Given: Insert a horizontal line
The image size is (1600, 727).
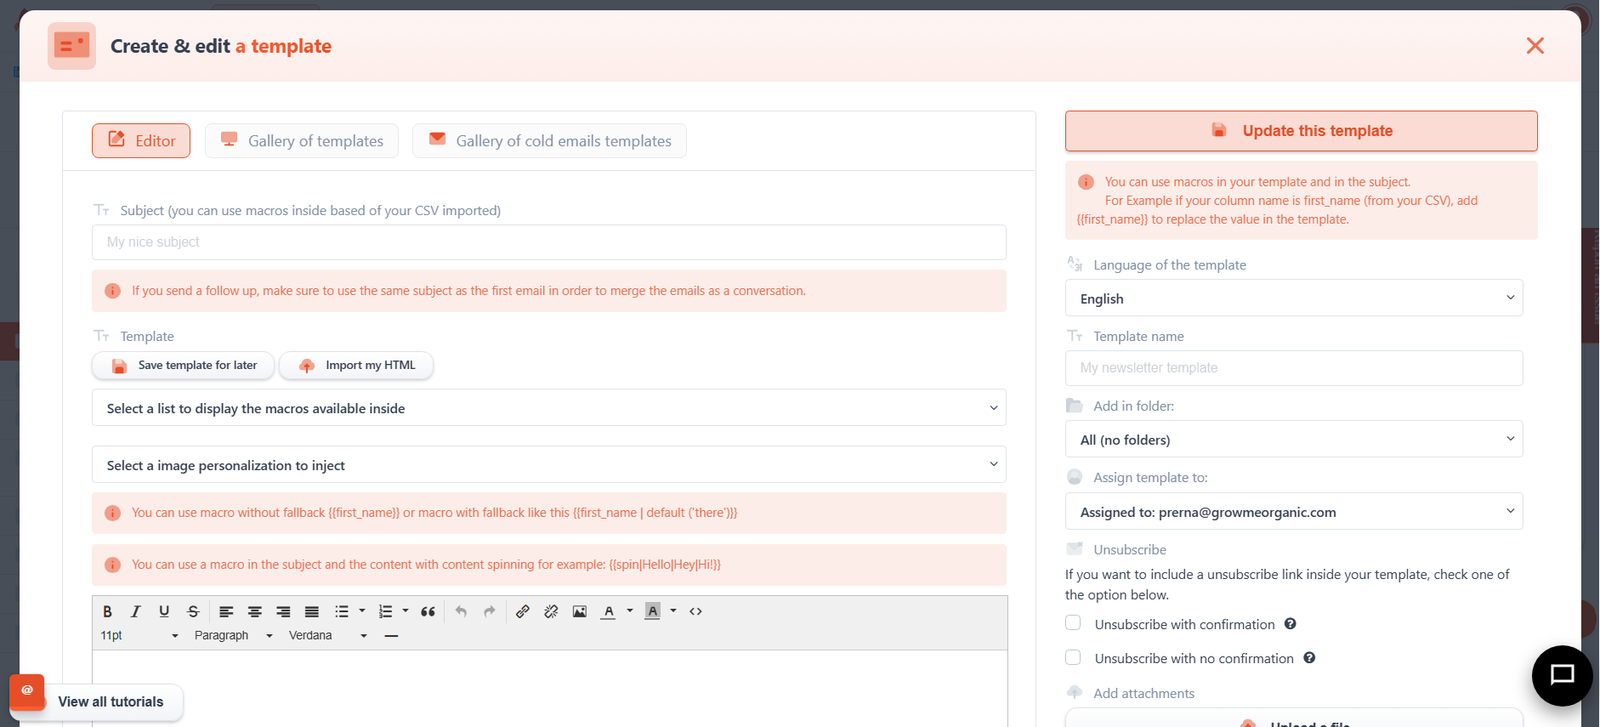Looking at the screenshot, I should coord(391,635).
